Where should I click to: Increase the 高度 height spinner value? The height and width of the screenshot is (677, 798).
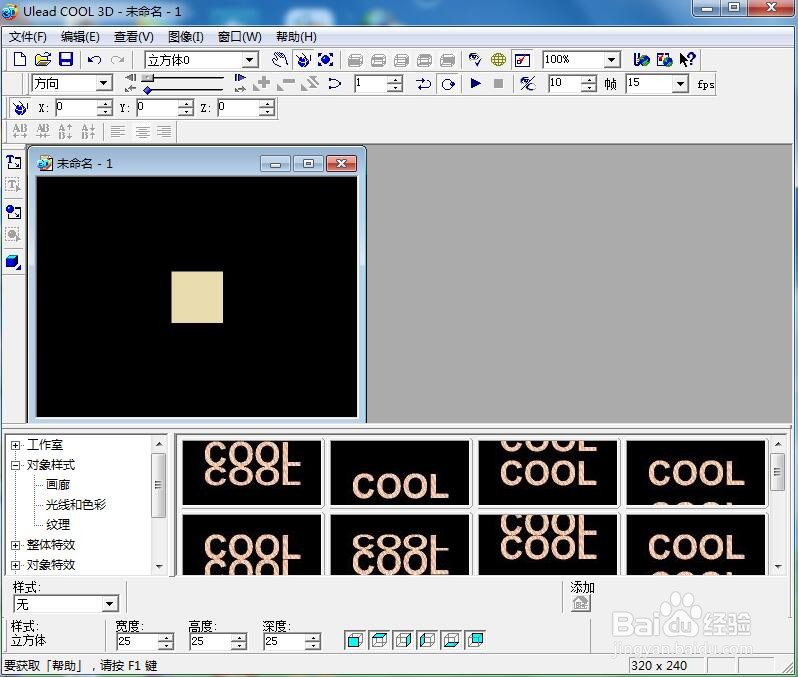pos(239,637)
